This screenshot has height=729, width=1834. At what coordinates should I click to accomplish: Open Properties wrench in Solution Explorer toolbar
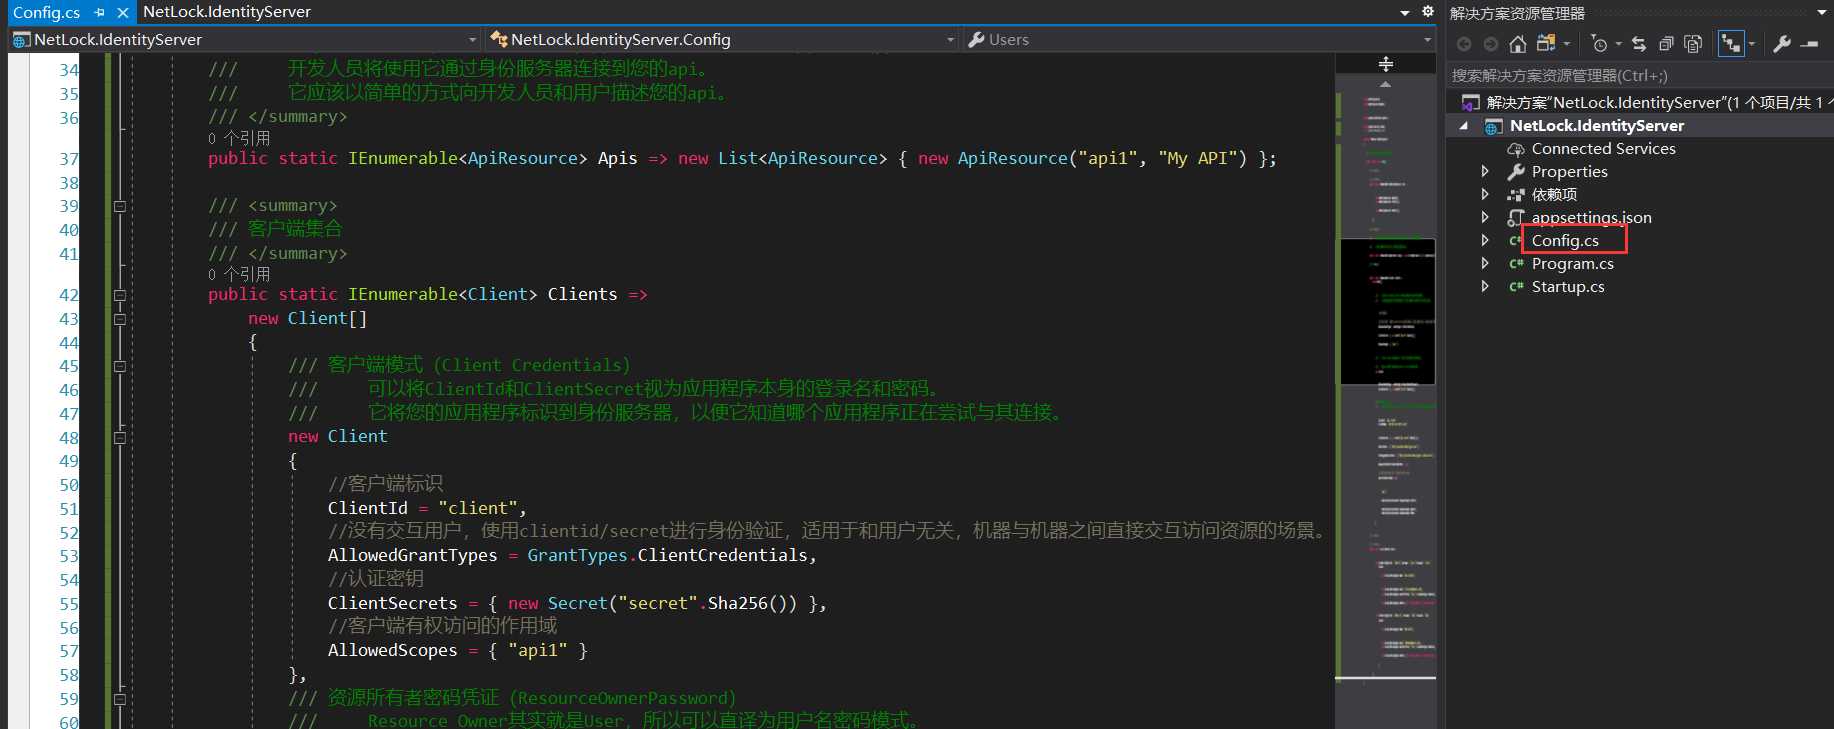pos(1782,44)
